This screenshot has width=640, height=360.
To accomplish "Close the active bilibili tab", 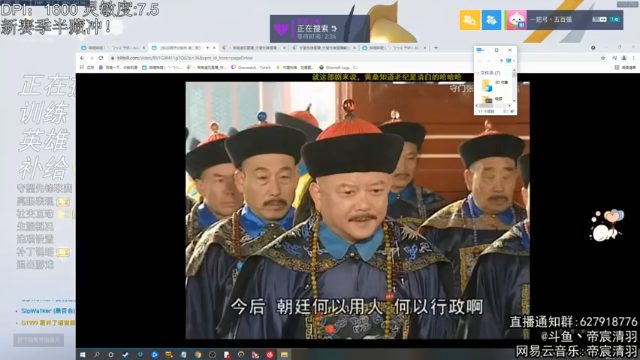I will [214, 48].
